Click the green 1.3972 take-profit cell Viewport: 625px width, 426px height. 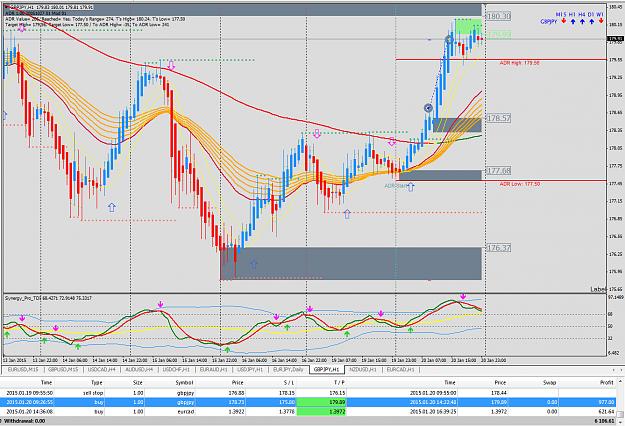click(x=321, y=411)
